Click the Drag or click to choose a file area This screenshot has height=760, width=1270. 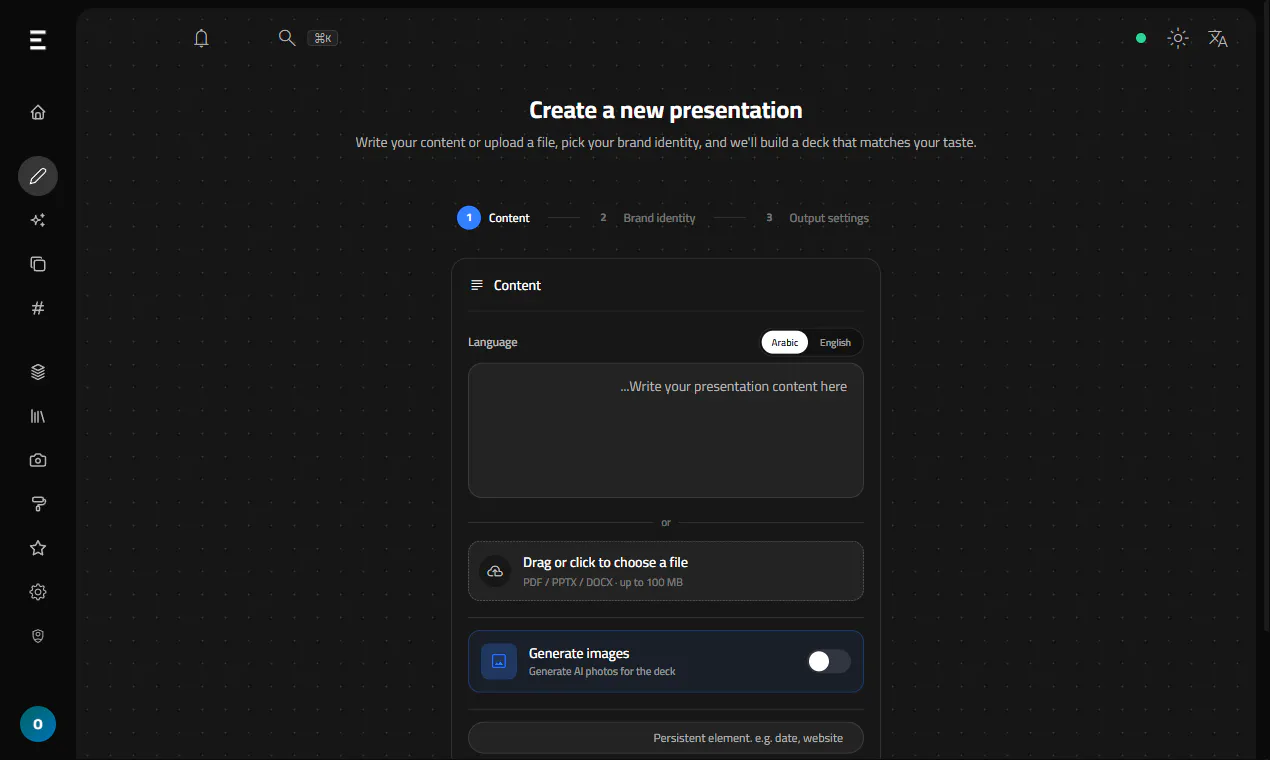pos(666,571)
